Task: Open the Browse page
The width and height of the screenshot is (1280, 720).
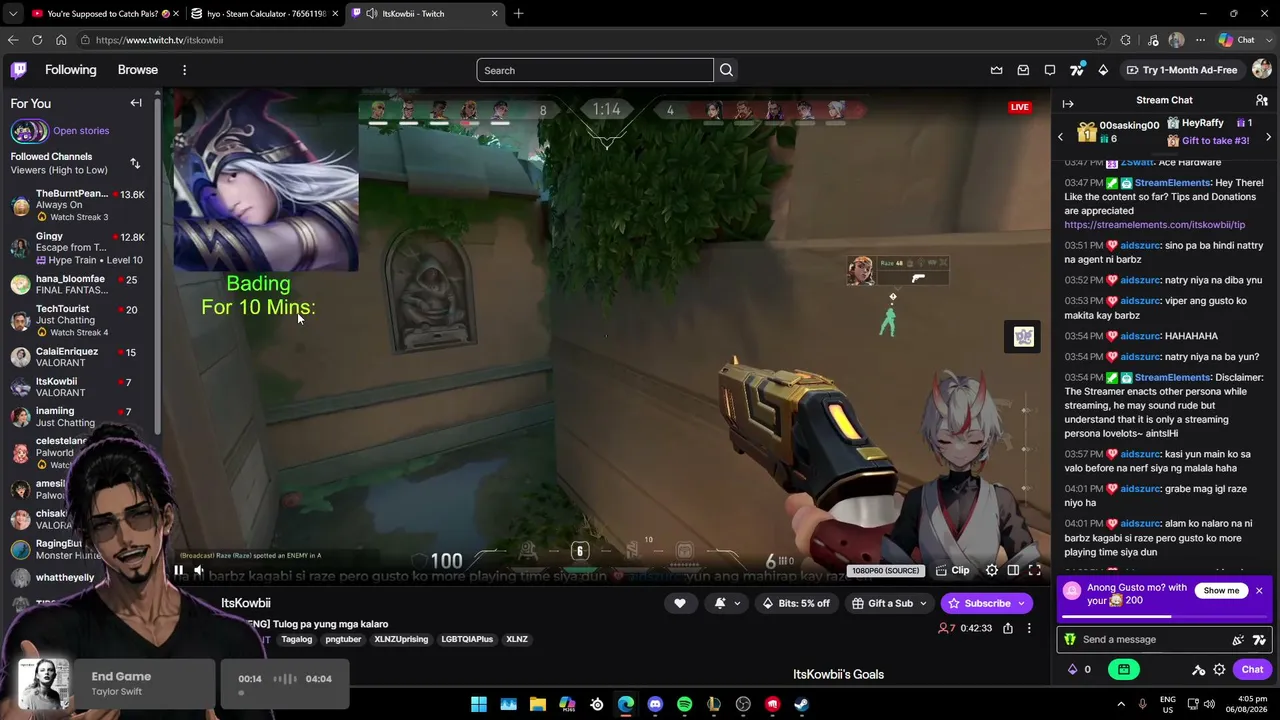Action: click(x=138, y=70)
